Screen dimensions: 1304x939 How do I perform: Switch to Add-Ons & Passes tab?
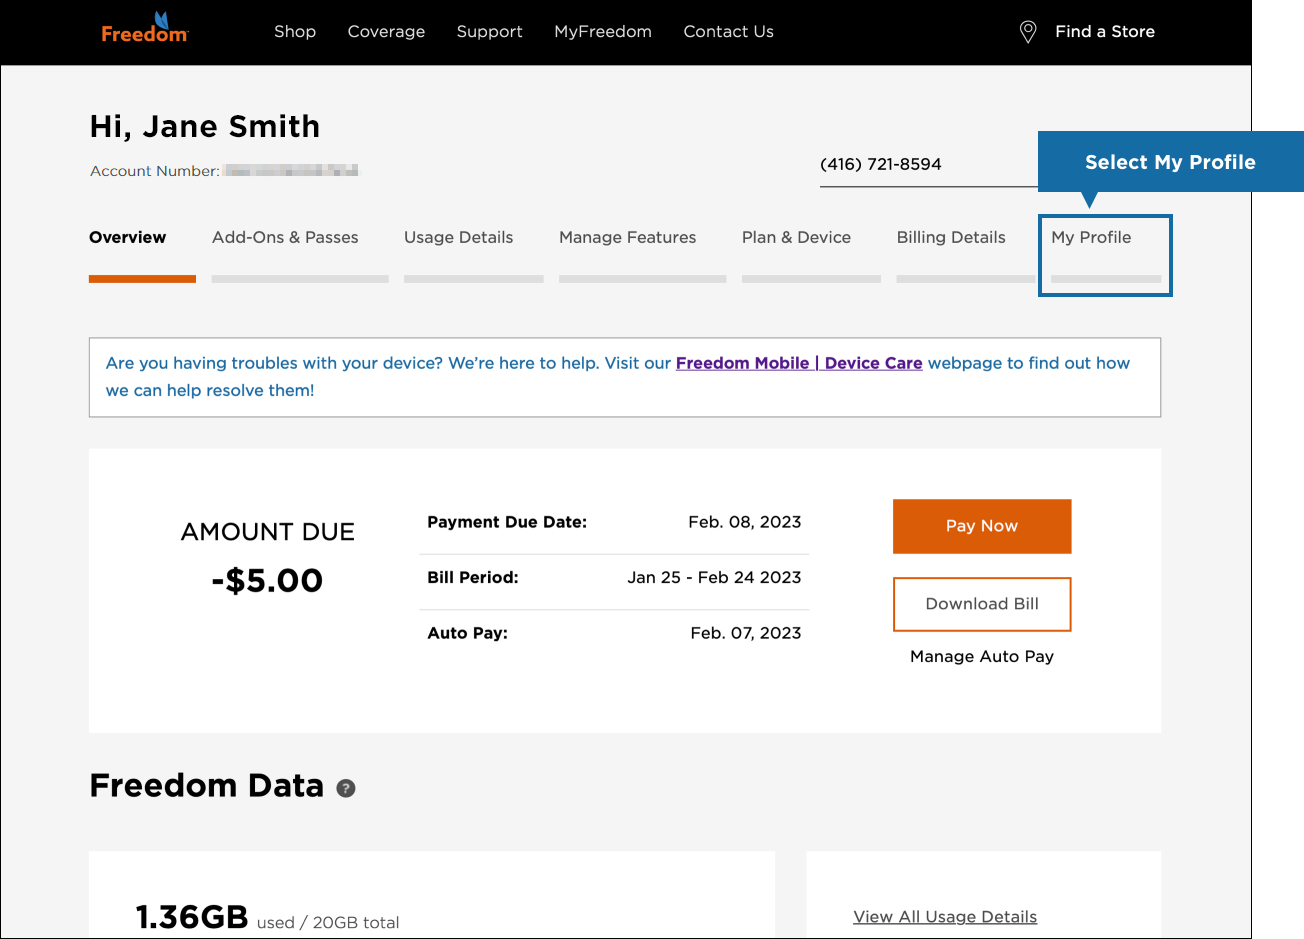tap(285, 237)
